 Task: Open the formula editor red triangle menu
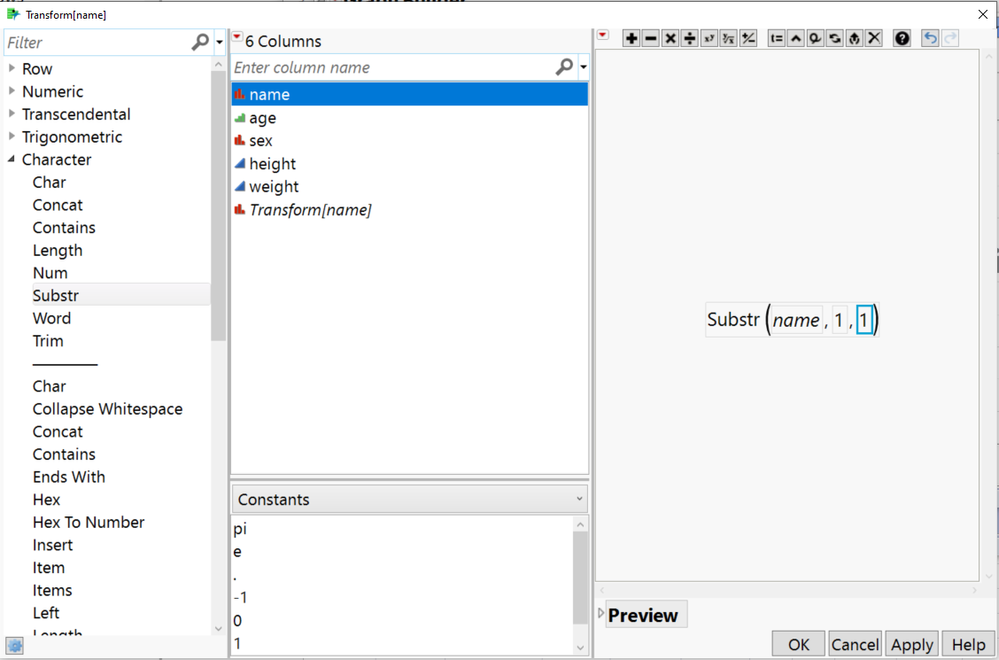pyautogui.click(x=603, y=36)
